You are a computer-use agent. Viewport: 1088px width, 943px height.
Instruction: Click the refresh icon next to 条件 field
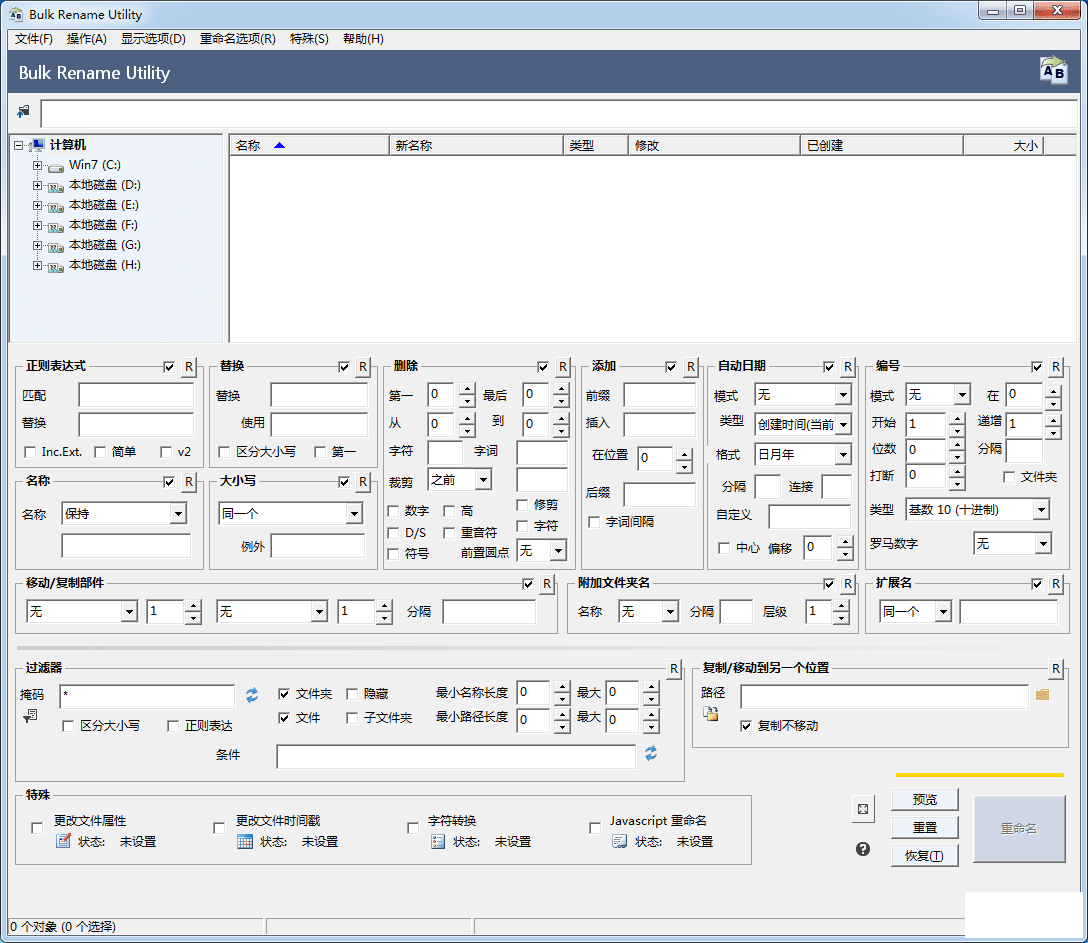[x=650, y=754]
